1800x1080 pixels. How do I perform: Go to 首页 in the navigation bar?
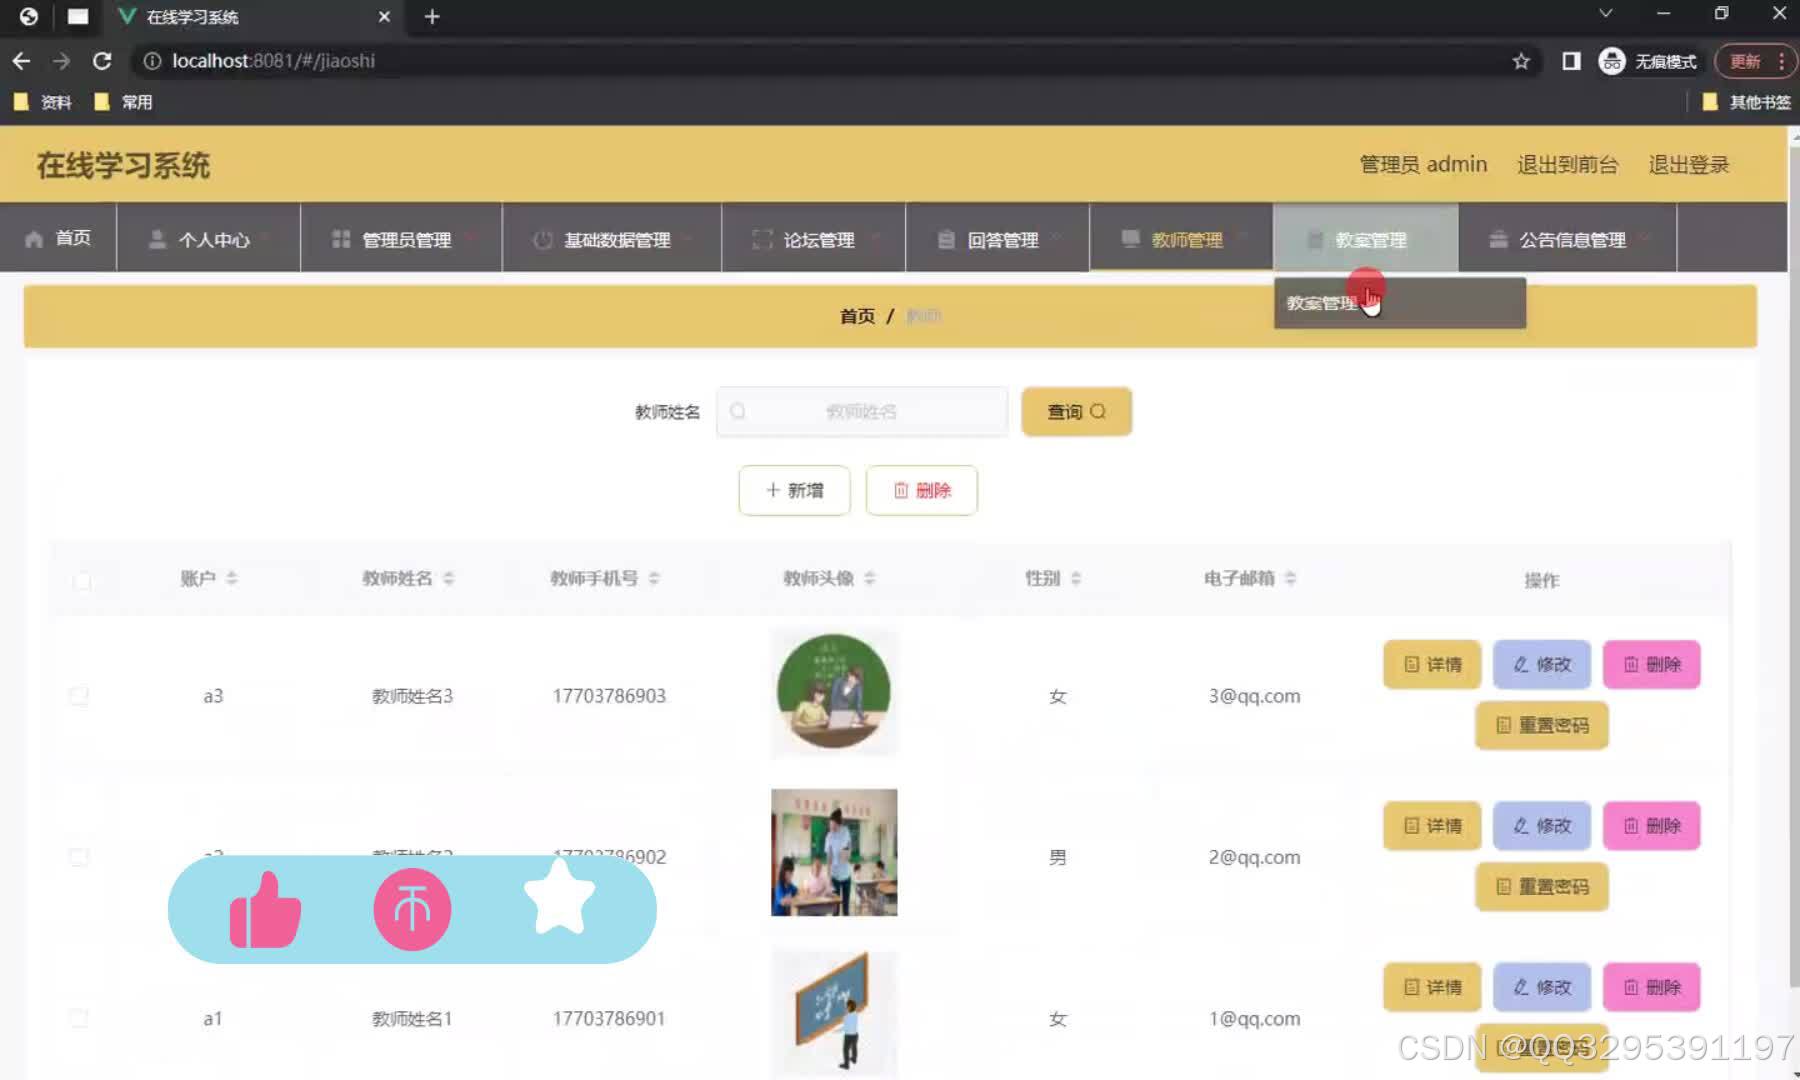58,238
